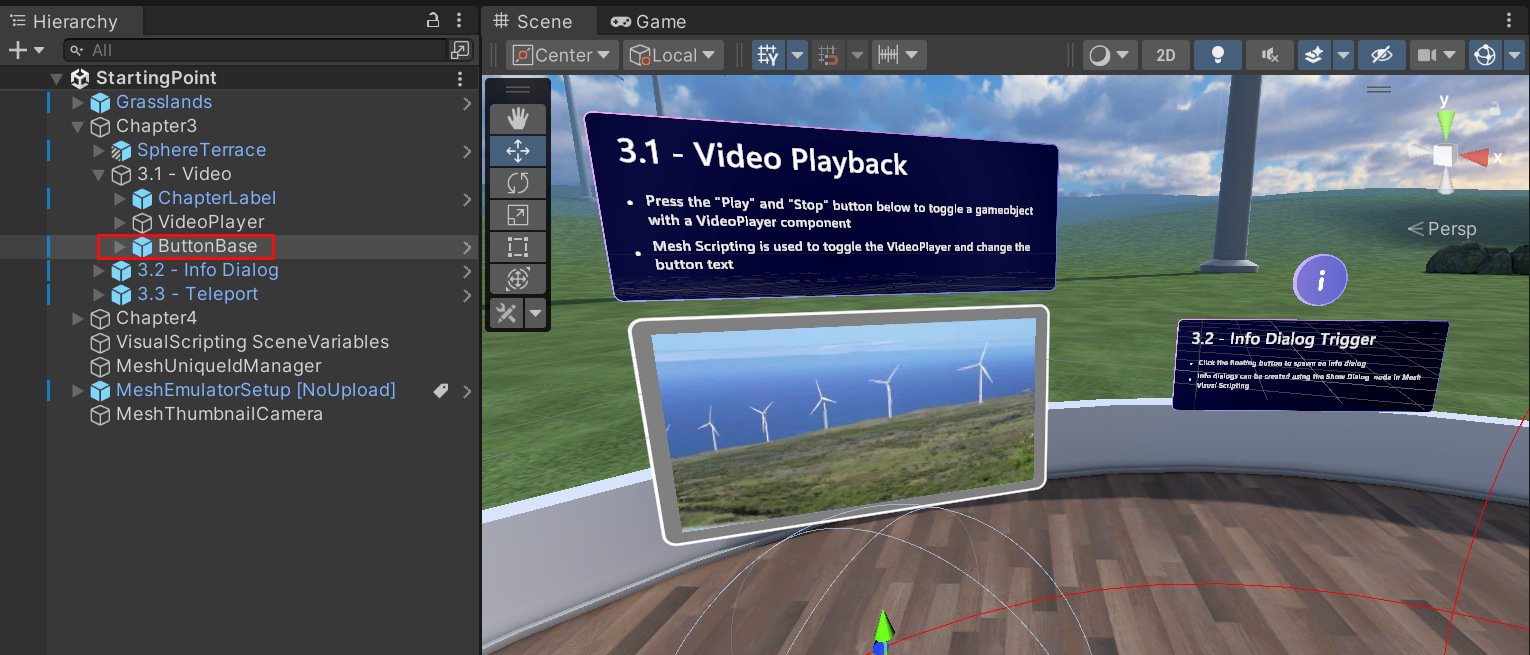
Task: Open the Hierarchy panel options menu
Action: pos(459,20)
